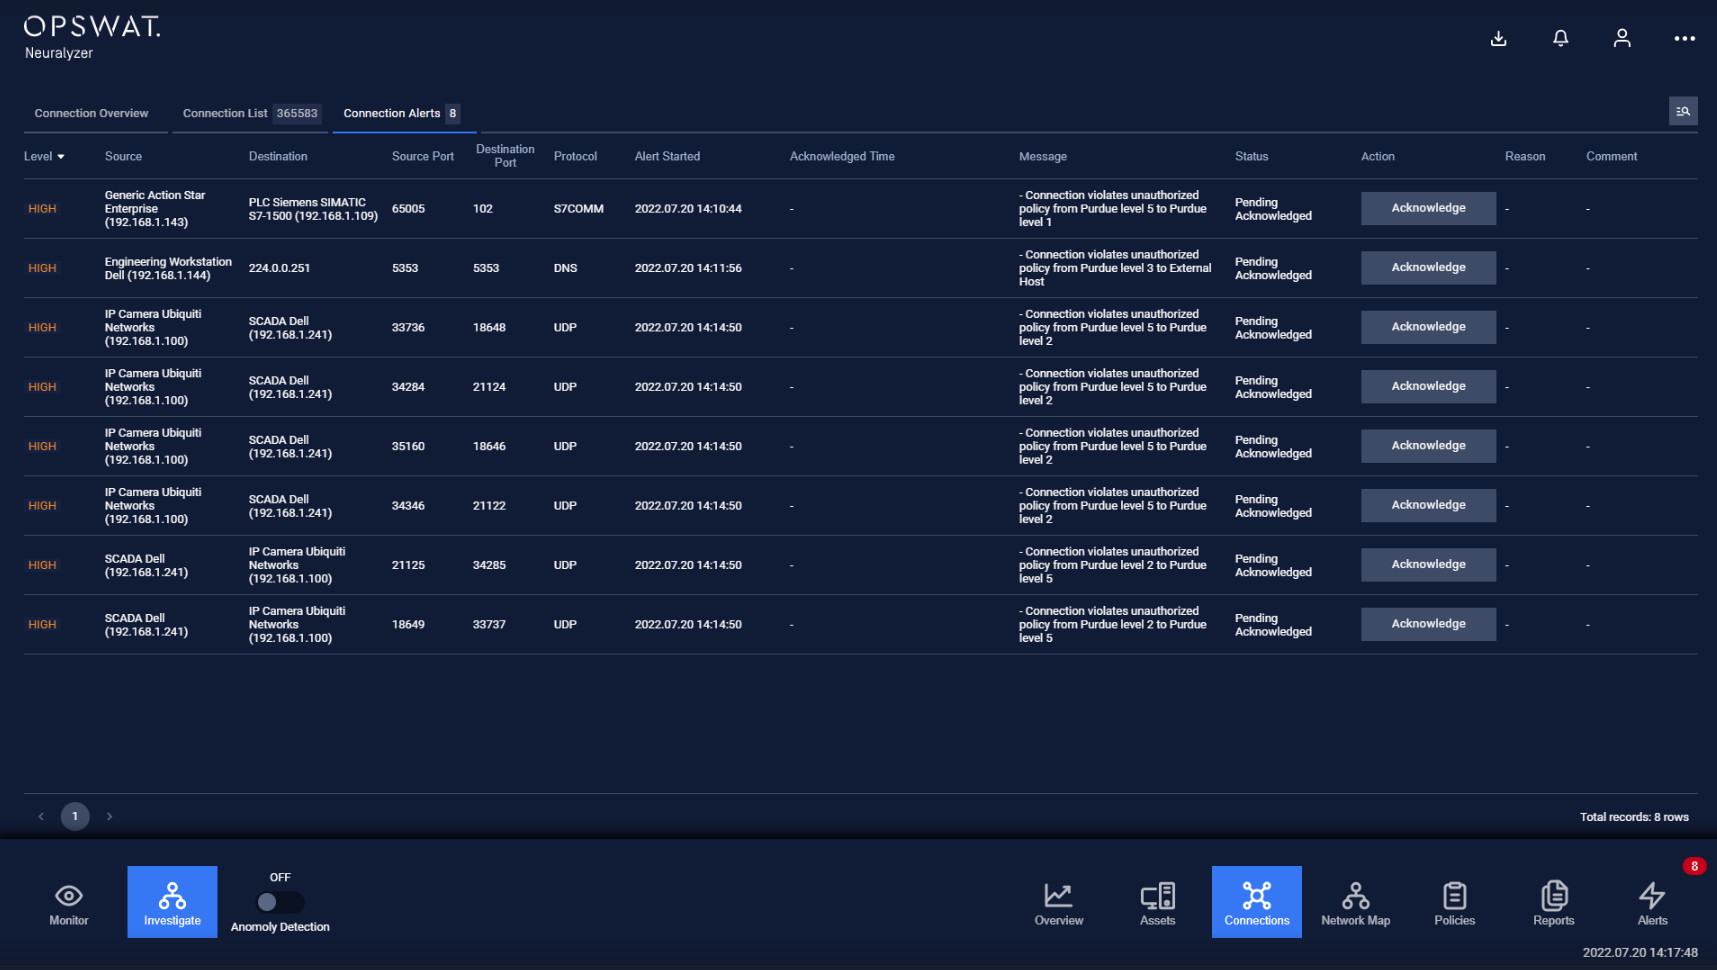The height and width of the screenshot is (970, 1717).
Task: Sort by the Level column dropdown arrow
Action: point(61,157)
